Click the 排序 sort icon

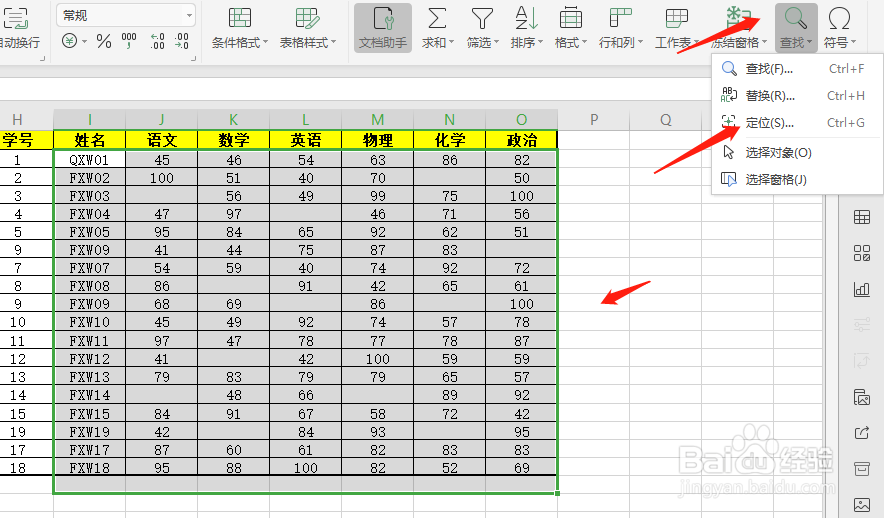click(x=526, y=19)
